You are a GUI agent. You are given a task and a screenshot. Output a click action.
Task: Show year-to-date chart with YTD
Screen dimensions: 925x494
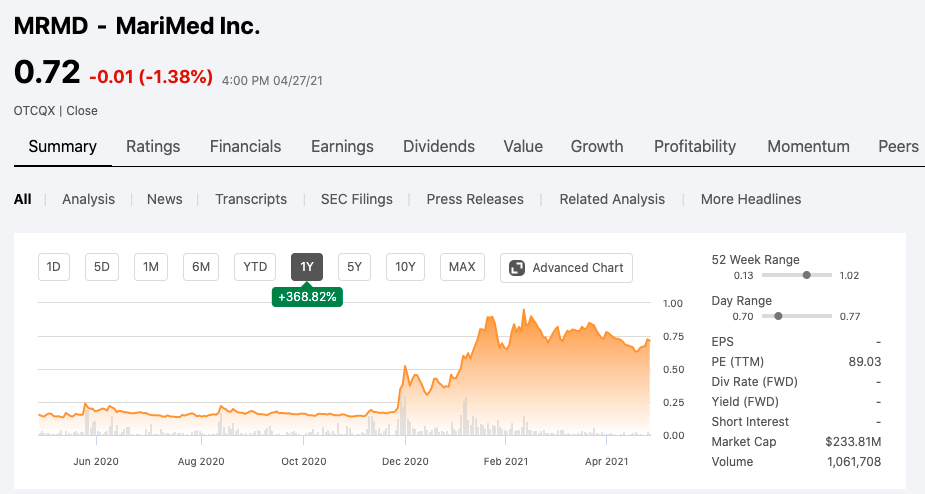(x=255, y=267)
